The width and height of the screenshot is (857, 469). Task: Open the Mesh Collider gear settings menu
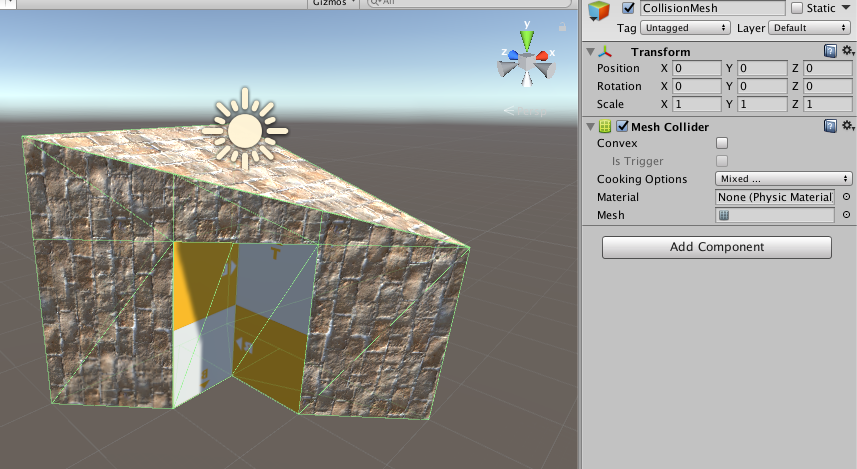pos(848,126)
